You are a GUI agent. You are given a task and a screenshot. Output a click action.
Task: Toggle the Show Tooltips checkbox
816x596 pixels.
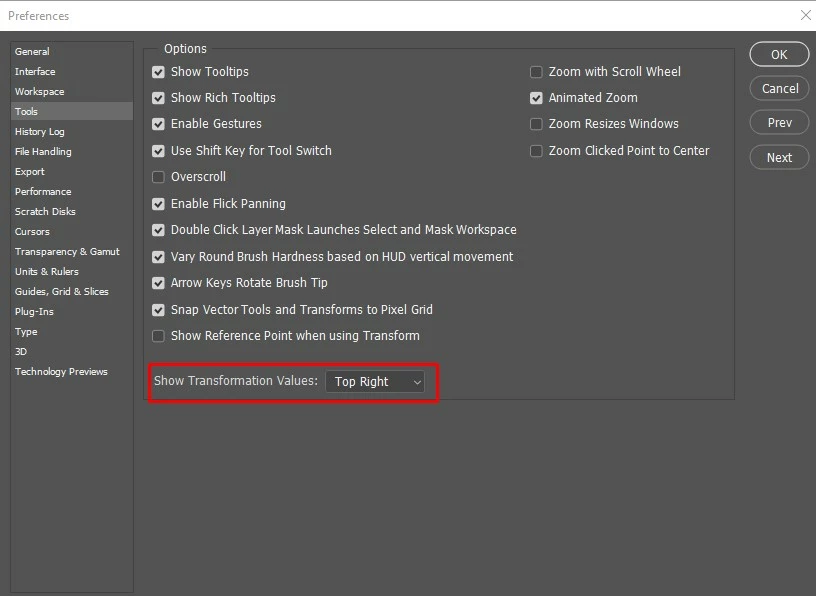click(158, 72)
